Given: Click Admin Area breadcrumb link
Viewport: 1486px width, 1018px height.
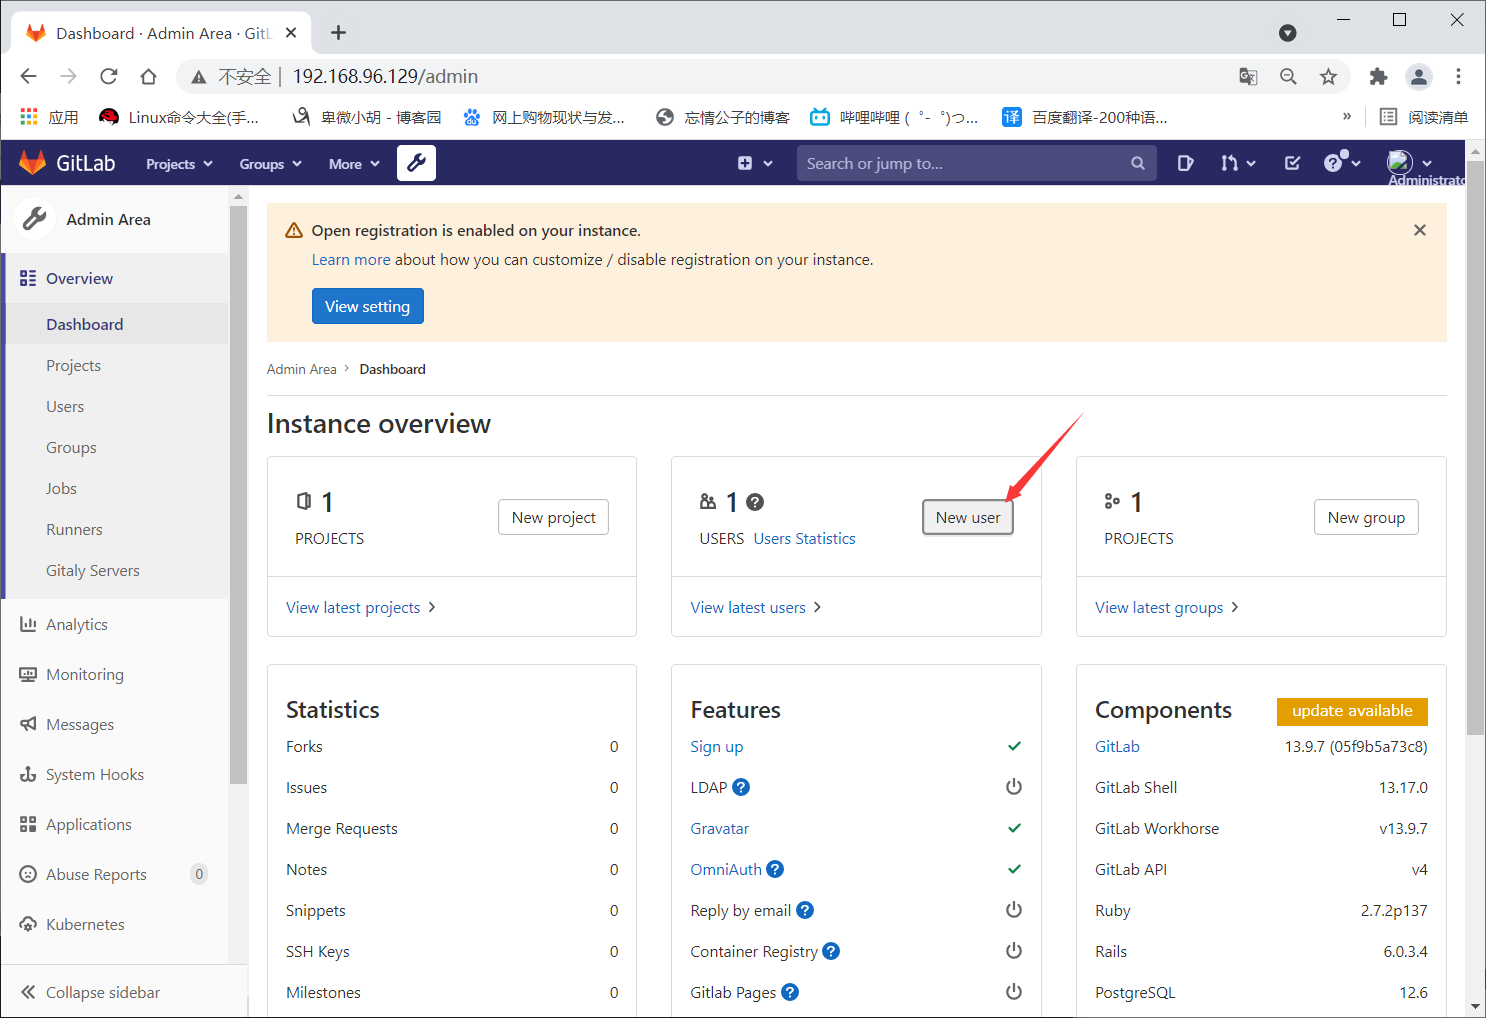Looking at the screenshot, I should [302, 369].
